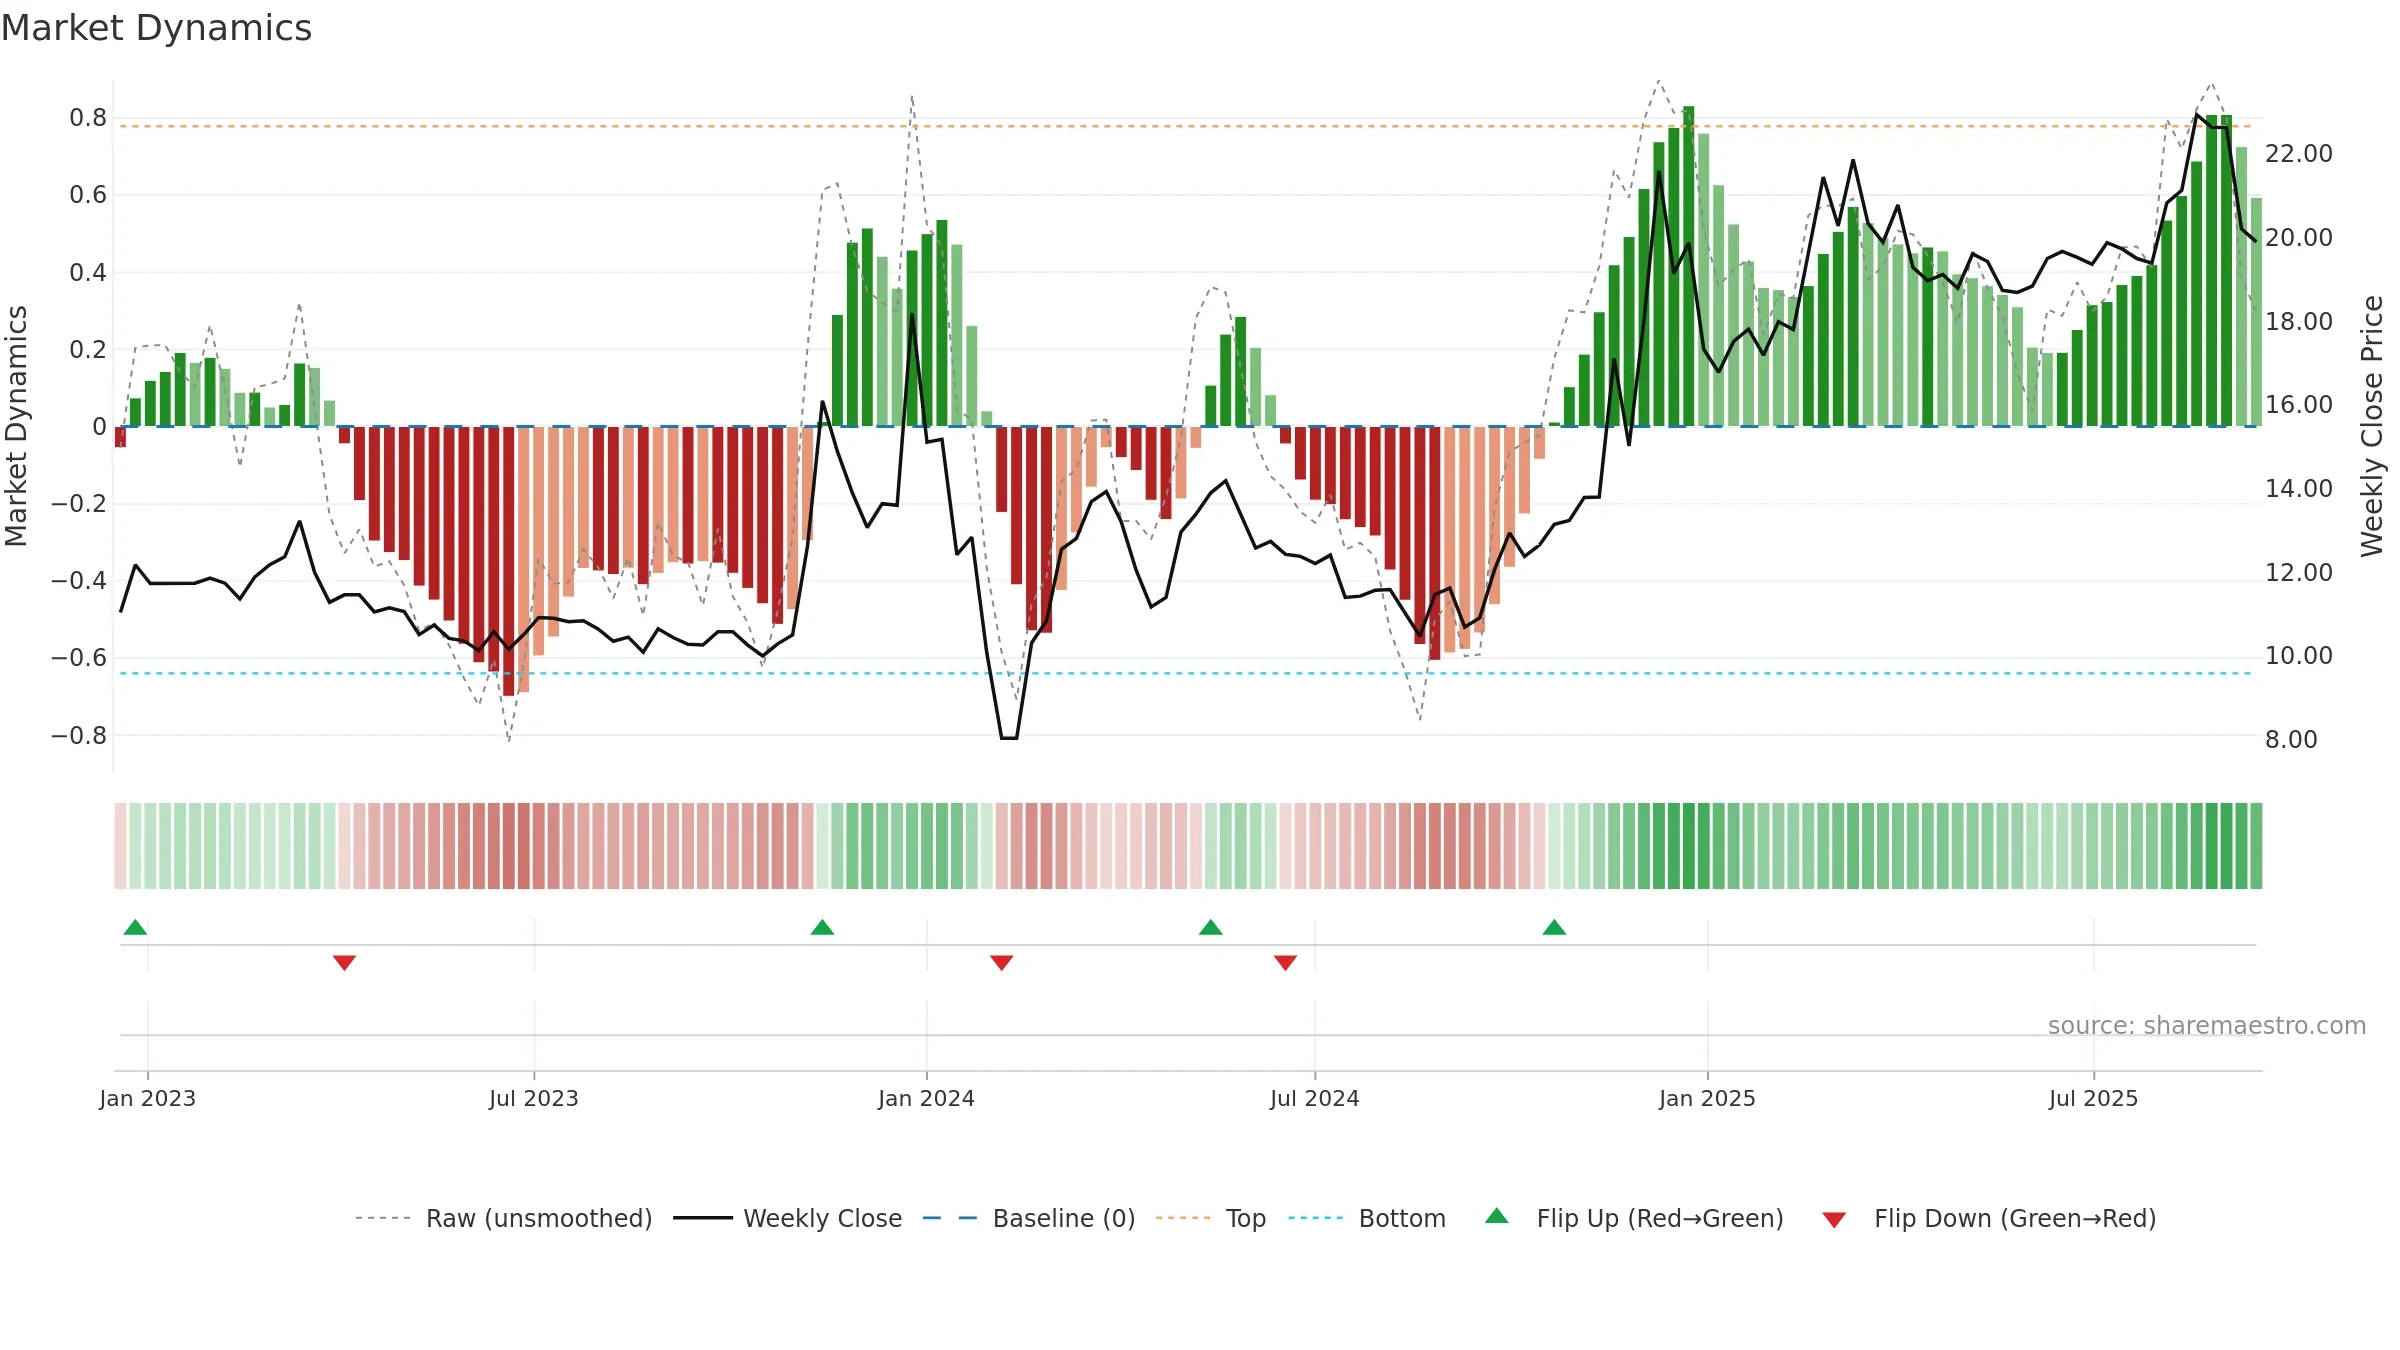
Task: Click the 22.00 price axis label
Action: 2298,154
